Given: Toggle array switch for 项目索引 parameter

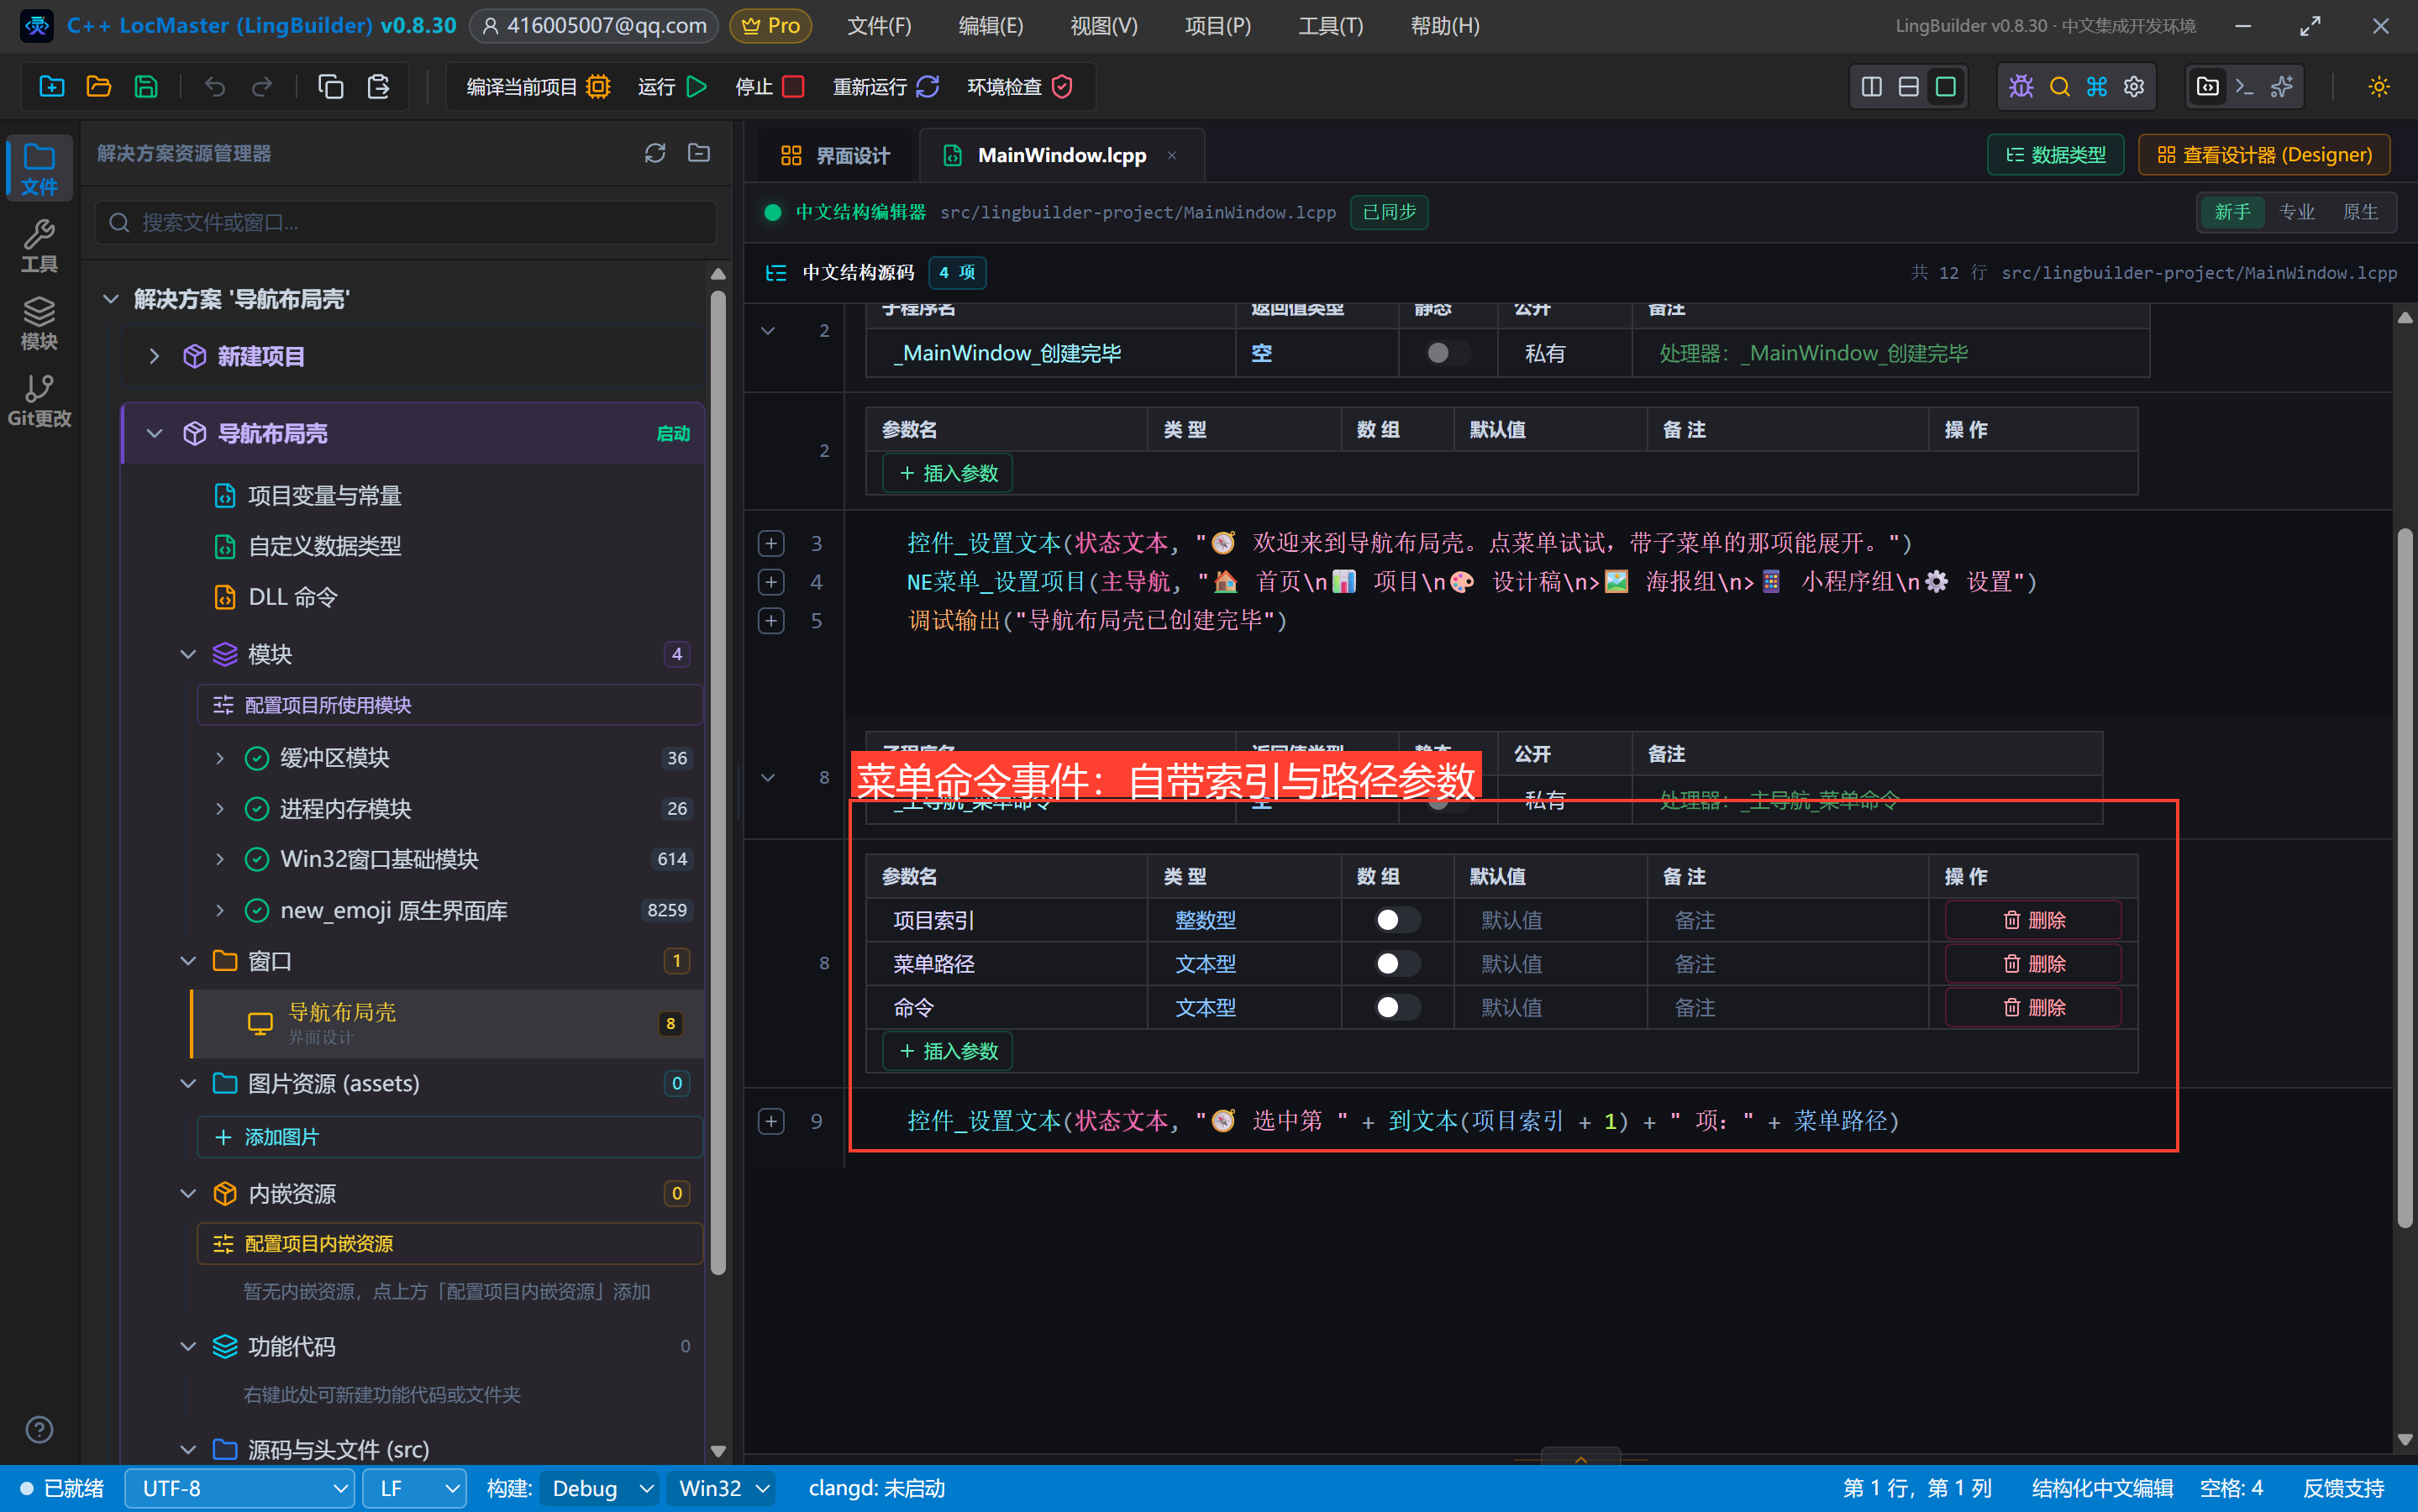Looking at the screenshot, I should [x=1397, y=920].
